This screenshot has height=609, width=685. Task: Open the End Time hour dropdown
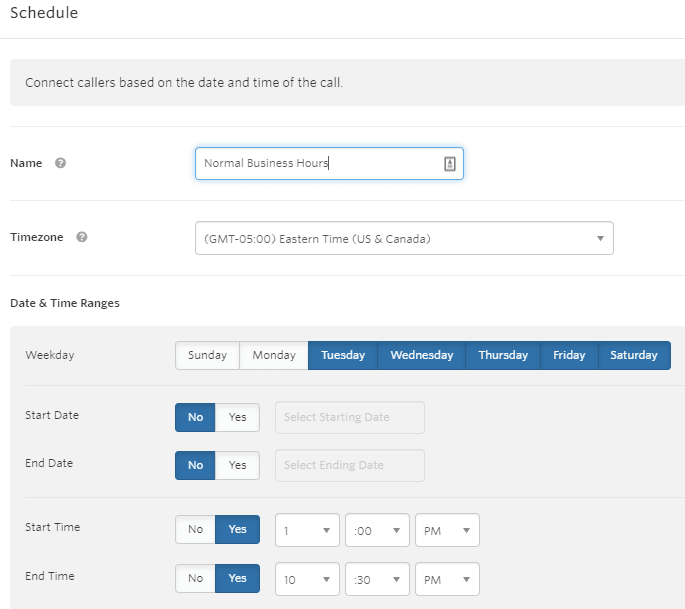(307, 579)
